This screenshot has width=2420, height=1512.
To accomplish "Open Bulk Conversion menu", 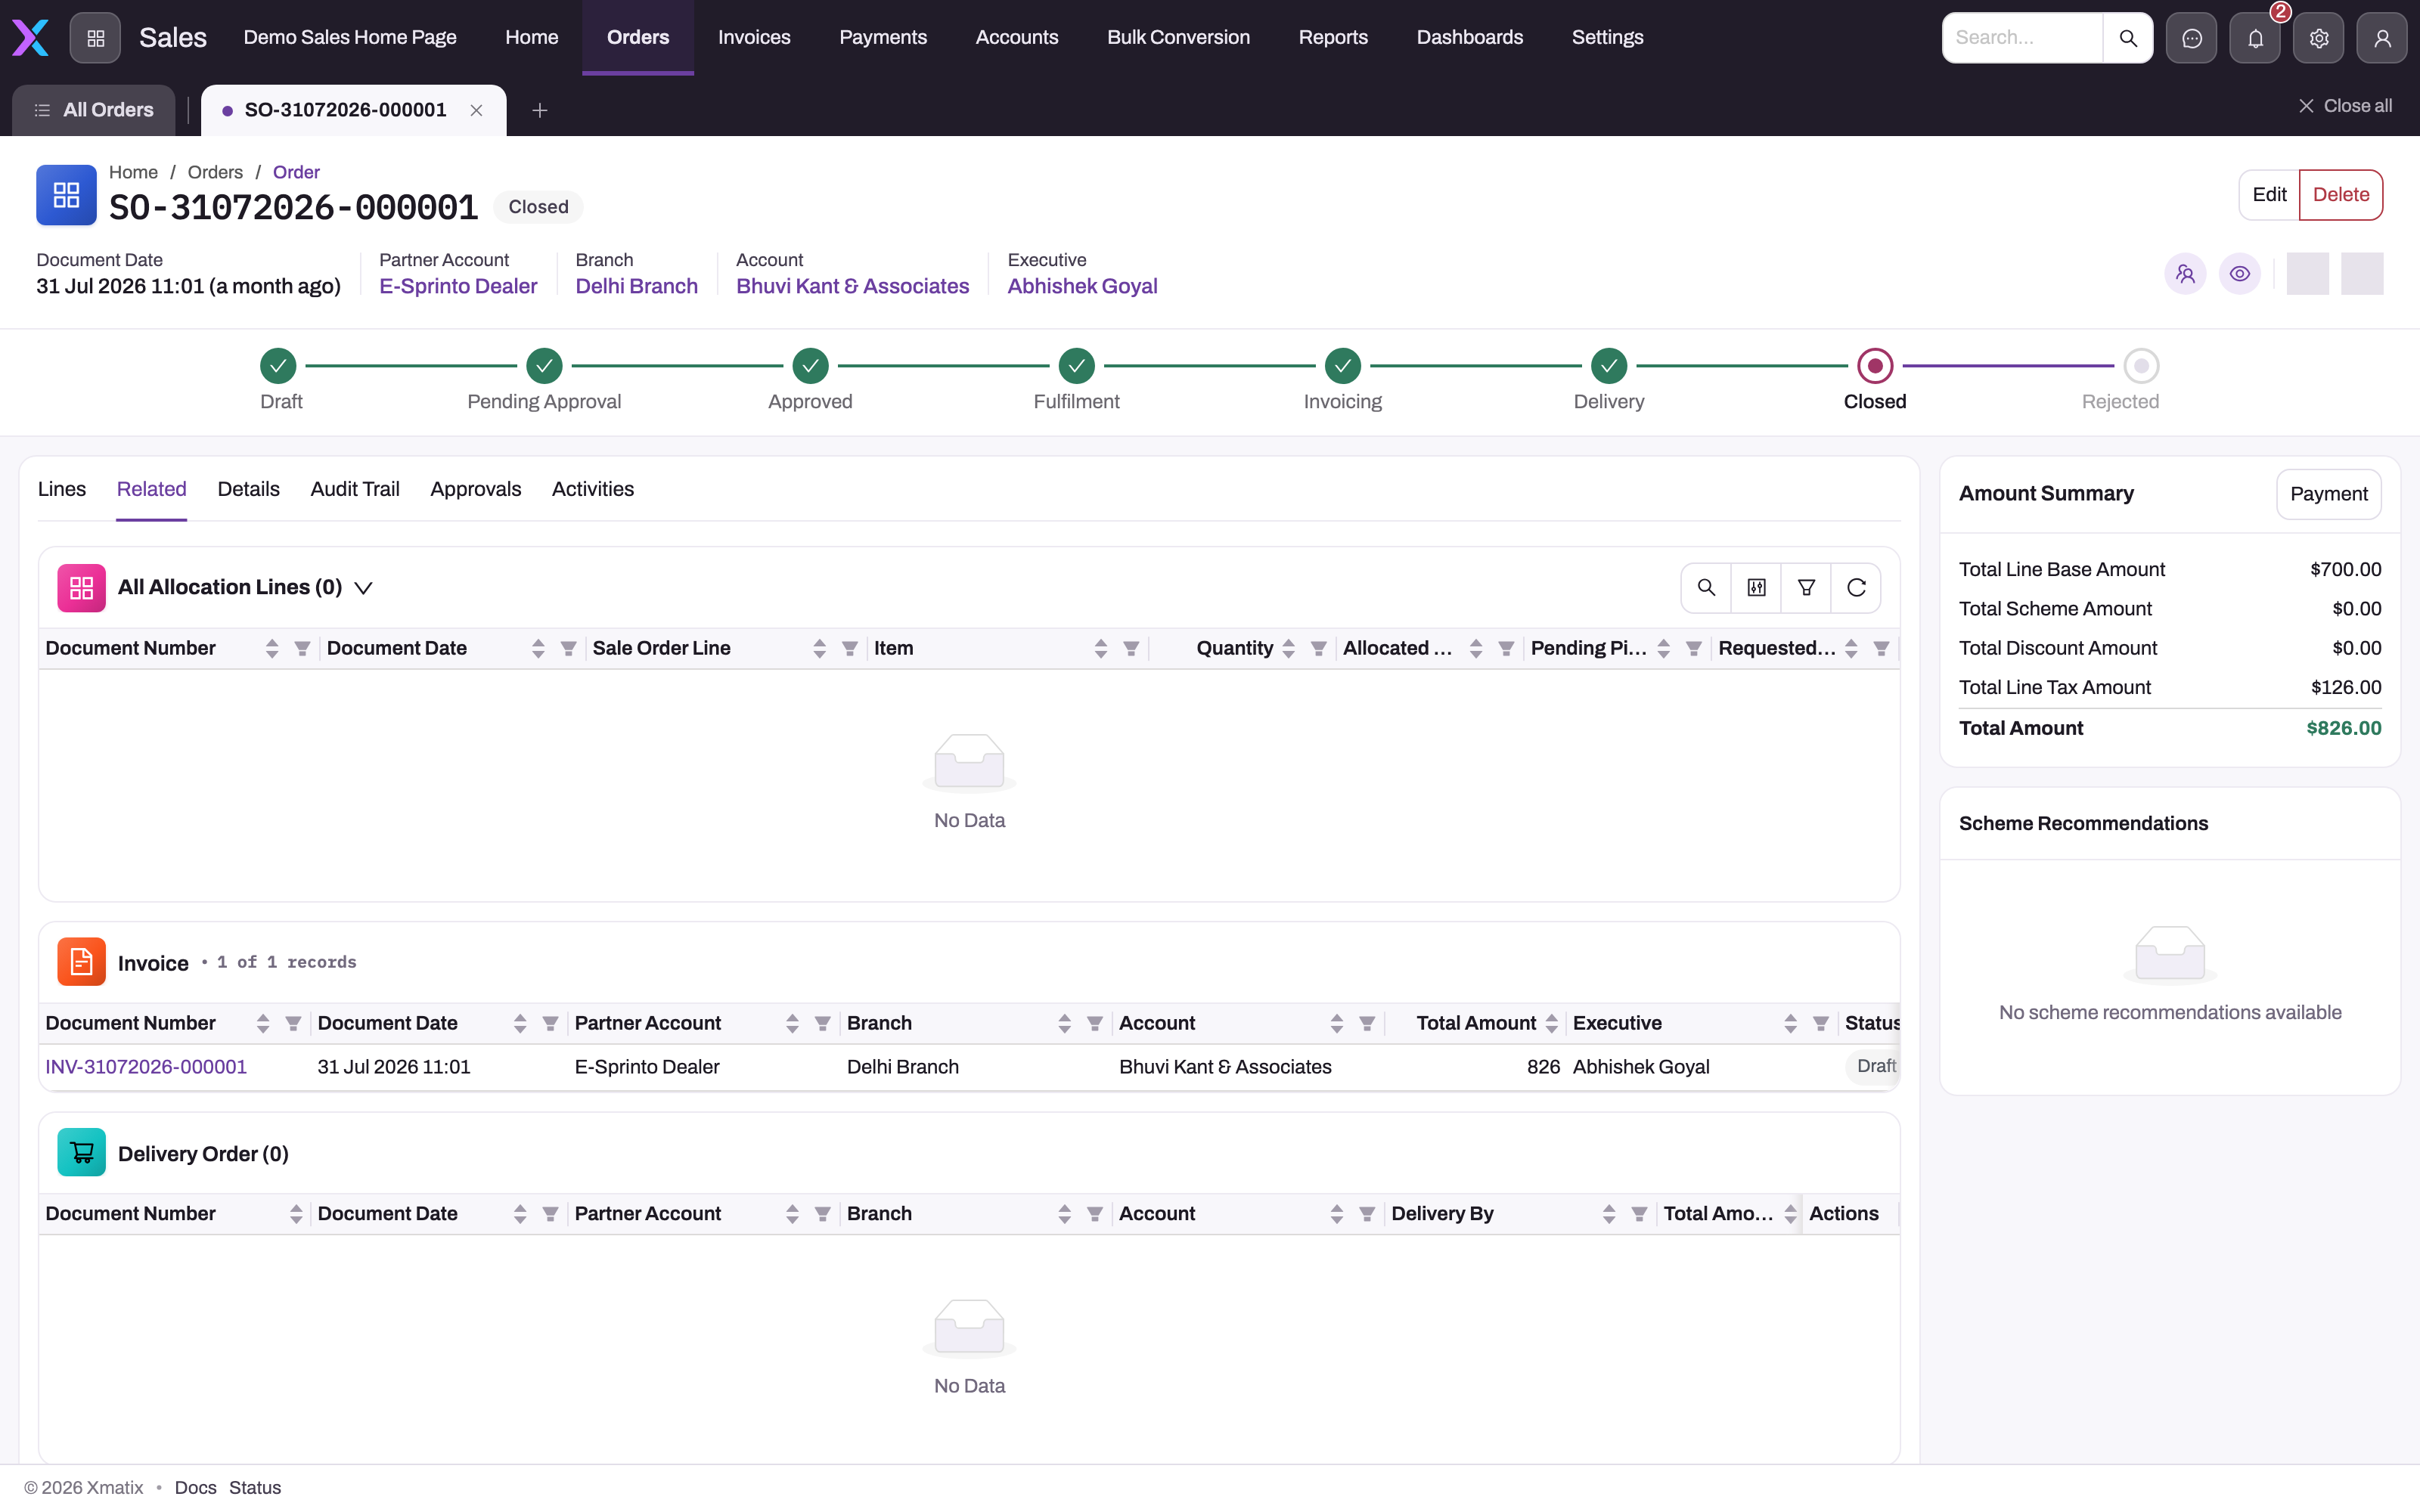I will (1178, 38).
